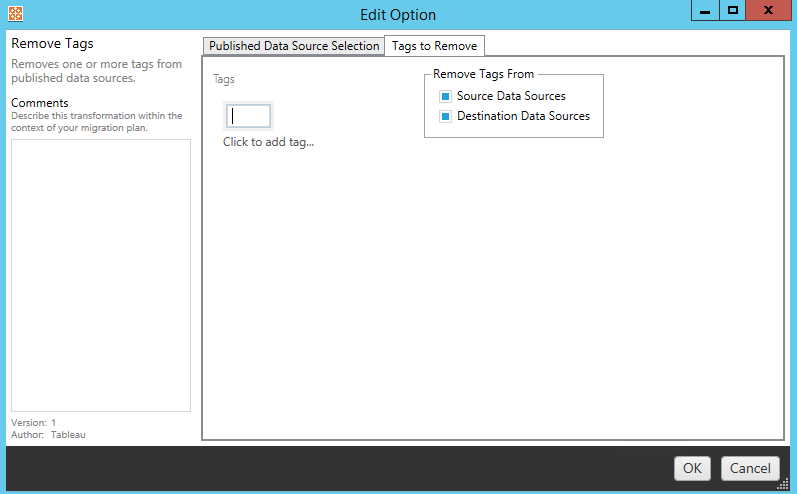Click inside the Comments text area
This screenshot has width=797, height=494.
100,275
